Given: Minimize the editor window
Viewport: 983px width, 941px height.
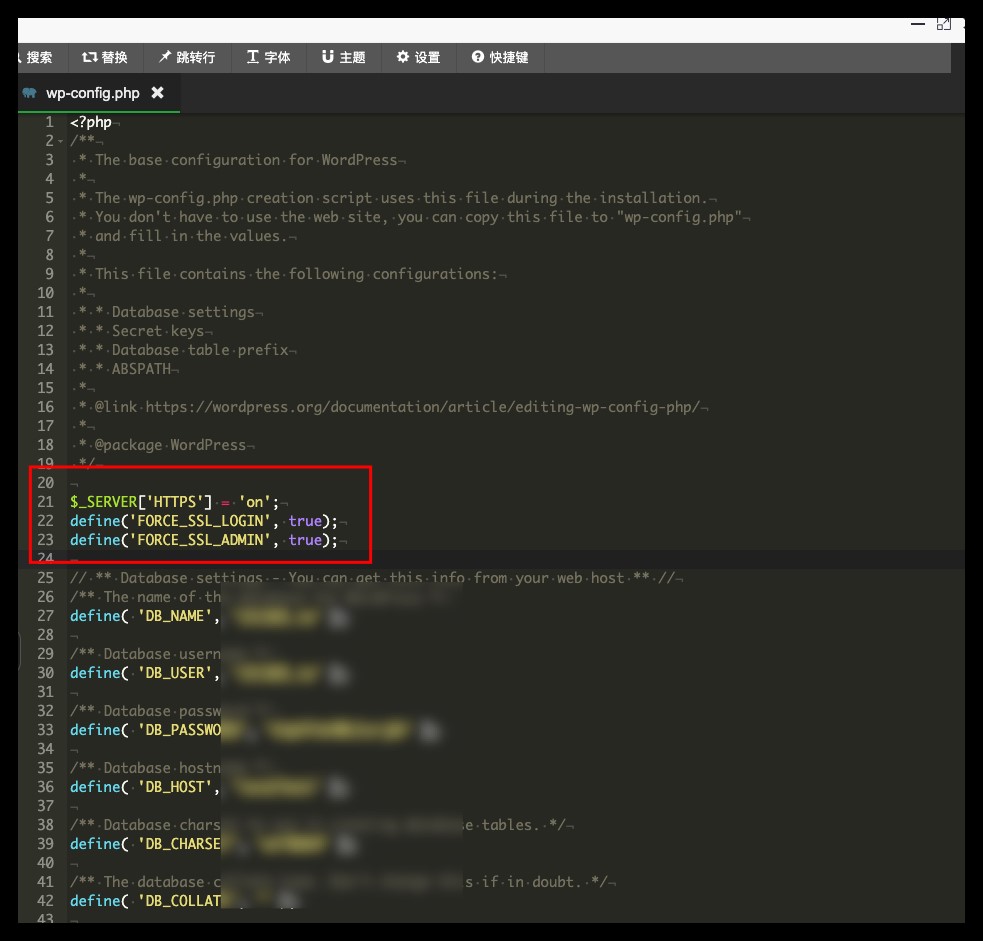Looking at the screenshot, I should click(916, 23).
